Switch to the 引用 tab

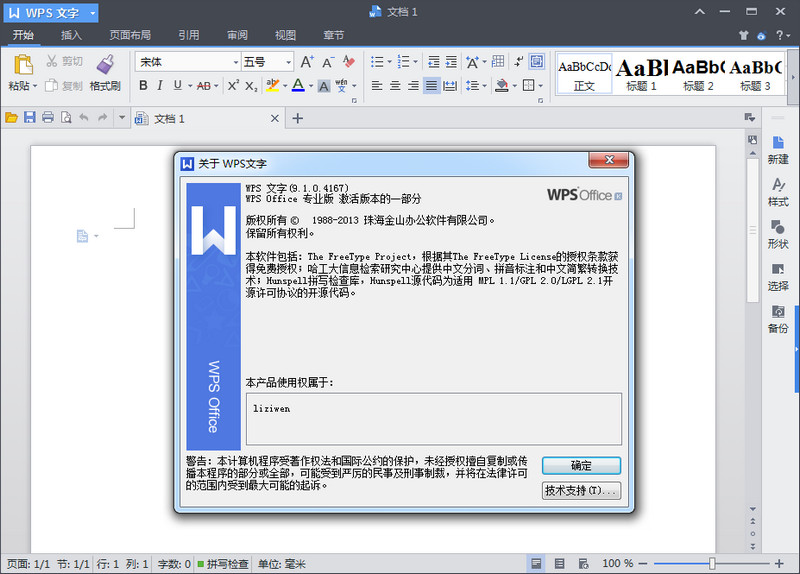188,35
